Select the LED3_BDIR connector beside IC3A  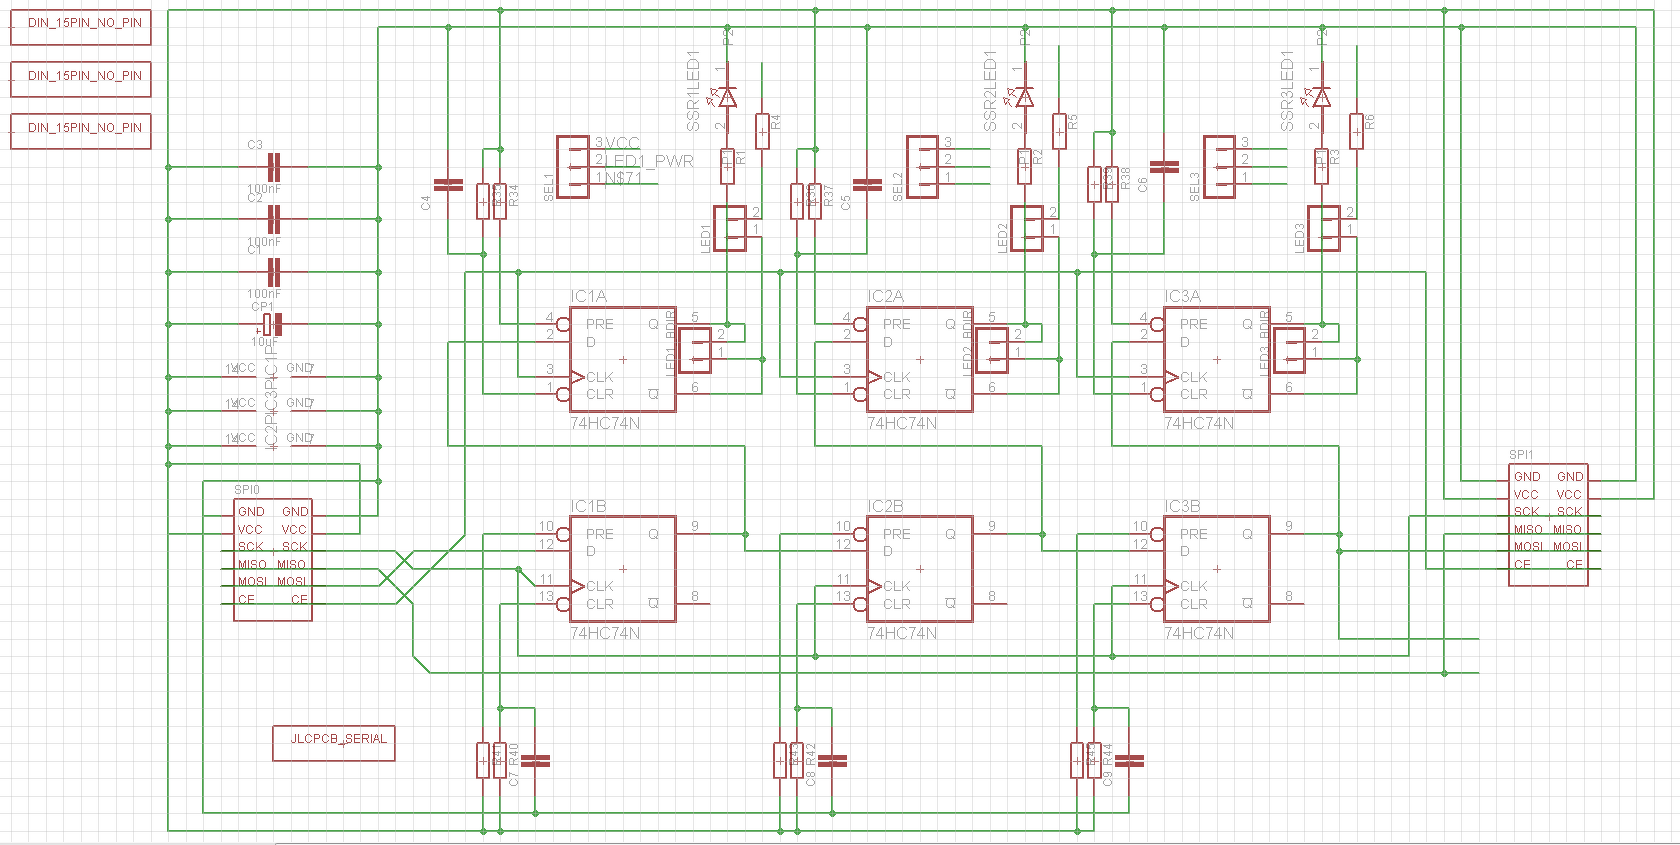click(x=1288, y=350)
